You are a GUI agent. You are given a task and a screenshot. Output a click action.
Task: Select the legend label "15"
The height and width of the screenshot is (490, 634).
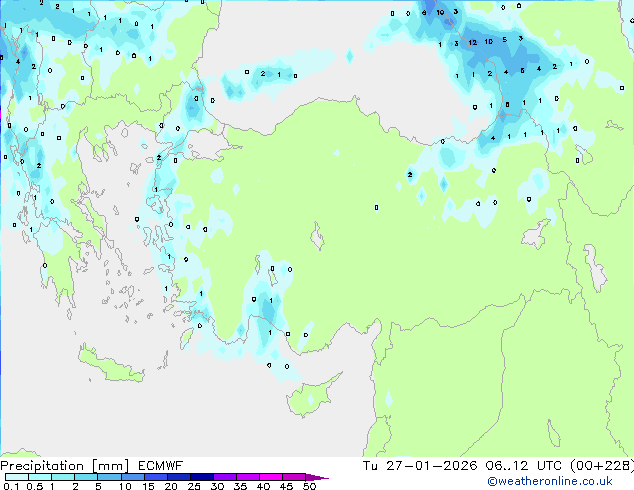coord(148,486)
